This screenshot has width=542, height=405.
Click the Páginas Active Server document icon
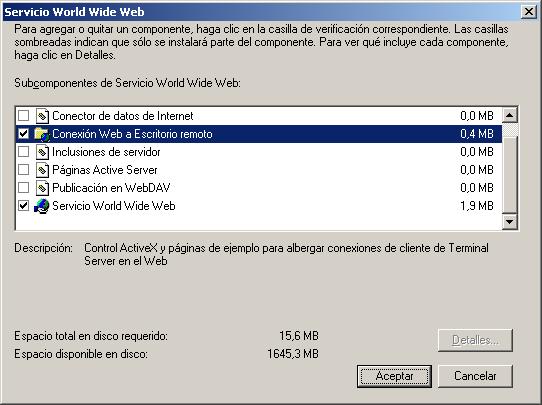(42, 170)
